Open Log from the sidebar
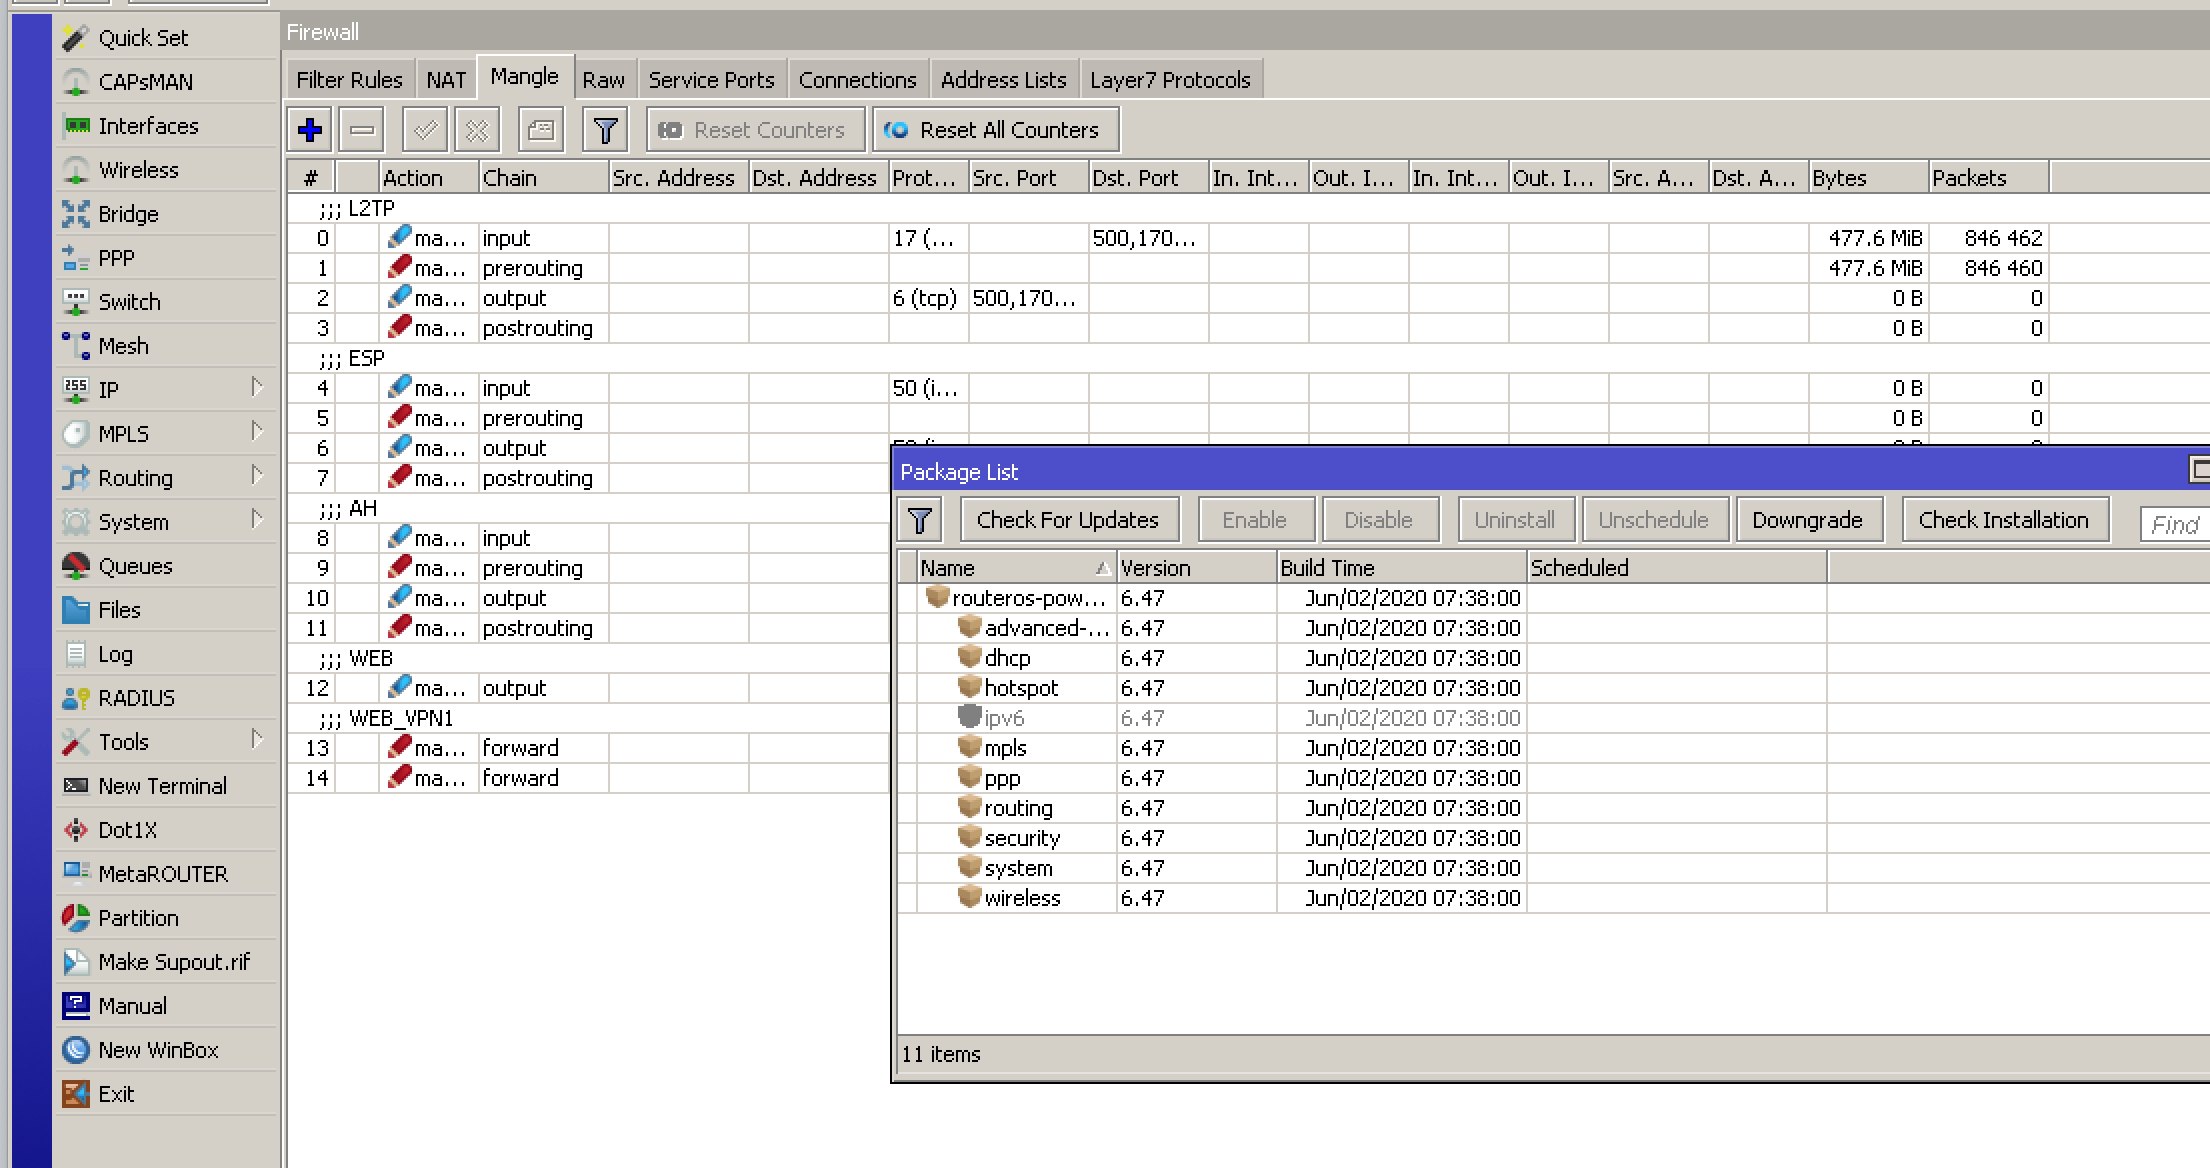The image size is (2210, 1168). point(165,654)
